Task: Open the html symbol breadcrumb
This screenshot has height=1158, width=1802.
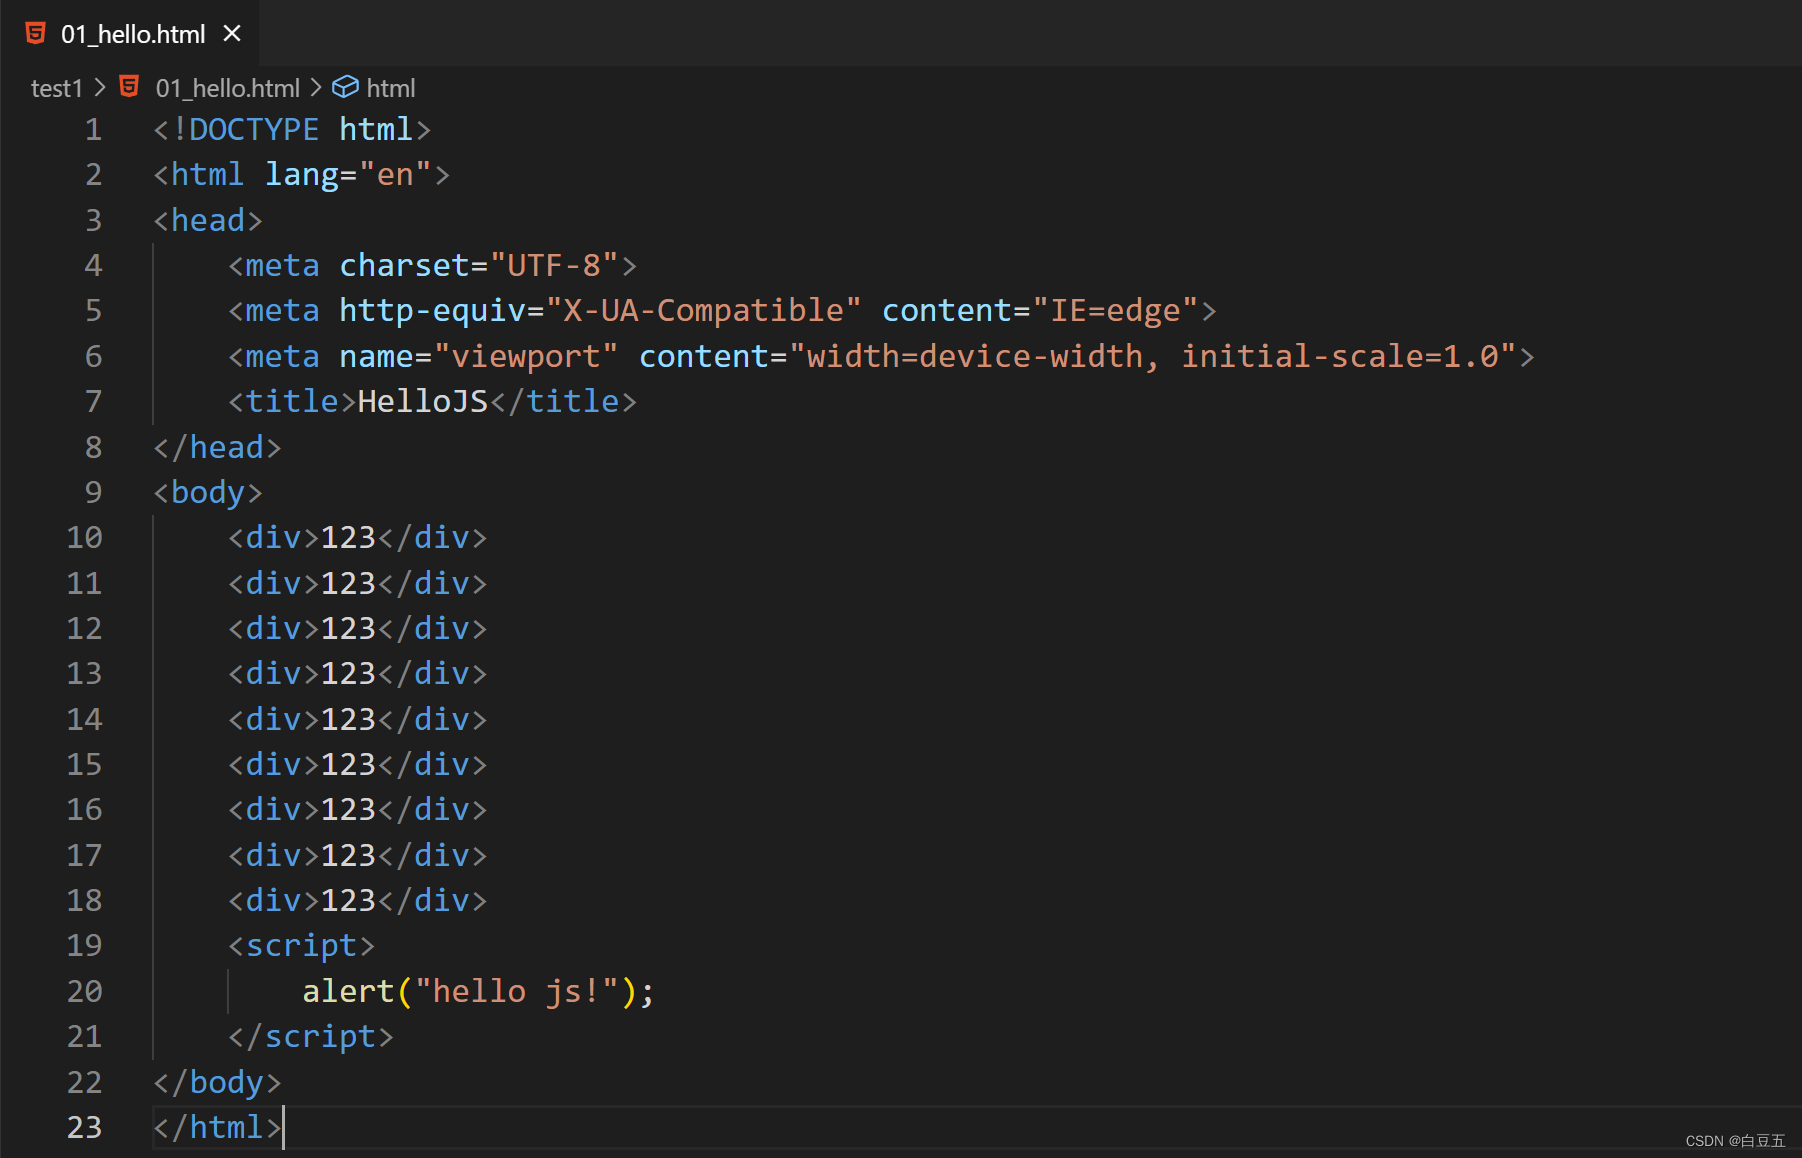Action: 391,88
